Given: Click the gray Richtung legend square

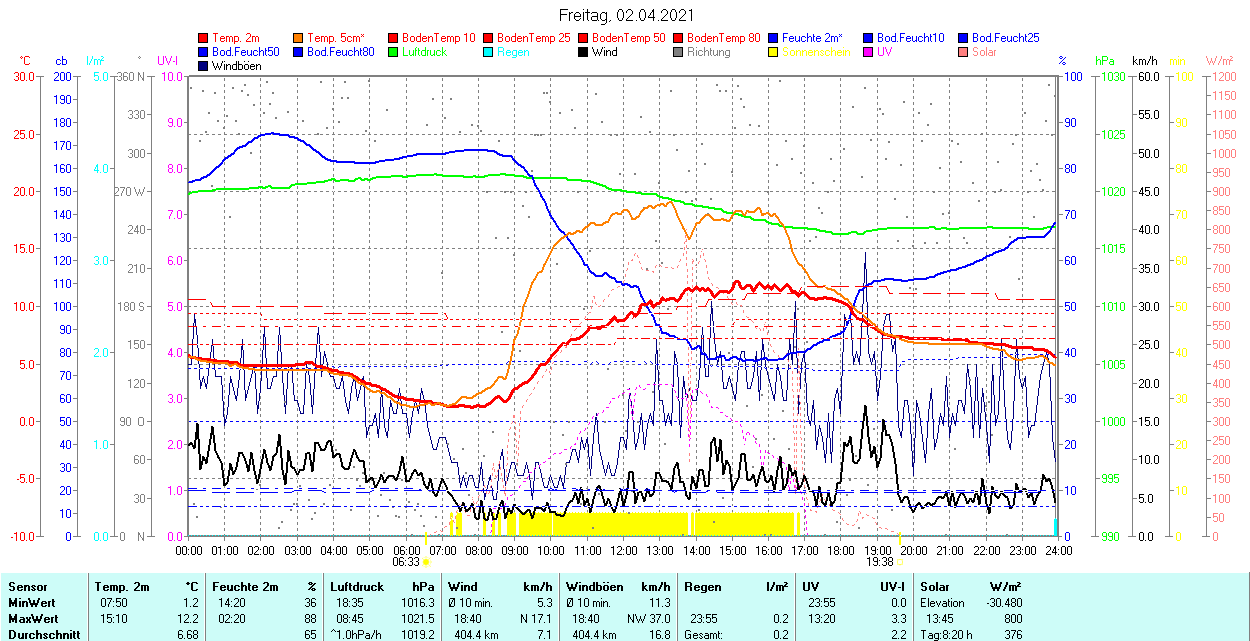Looking at the screenshot, I should click(x=679, y=52).
